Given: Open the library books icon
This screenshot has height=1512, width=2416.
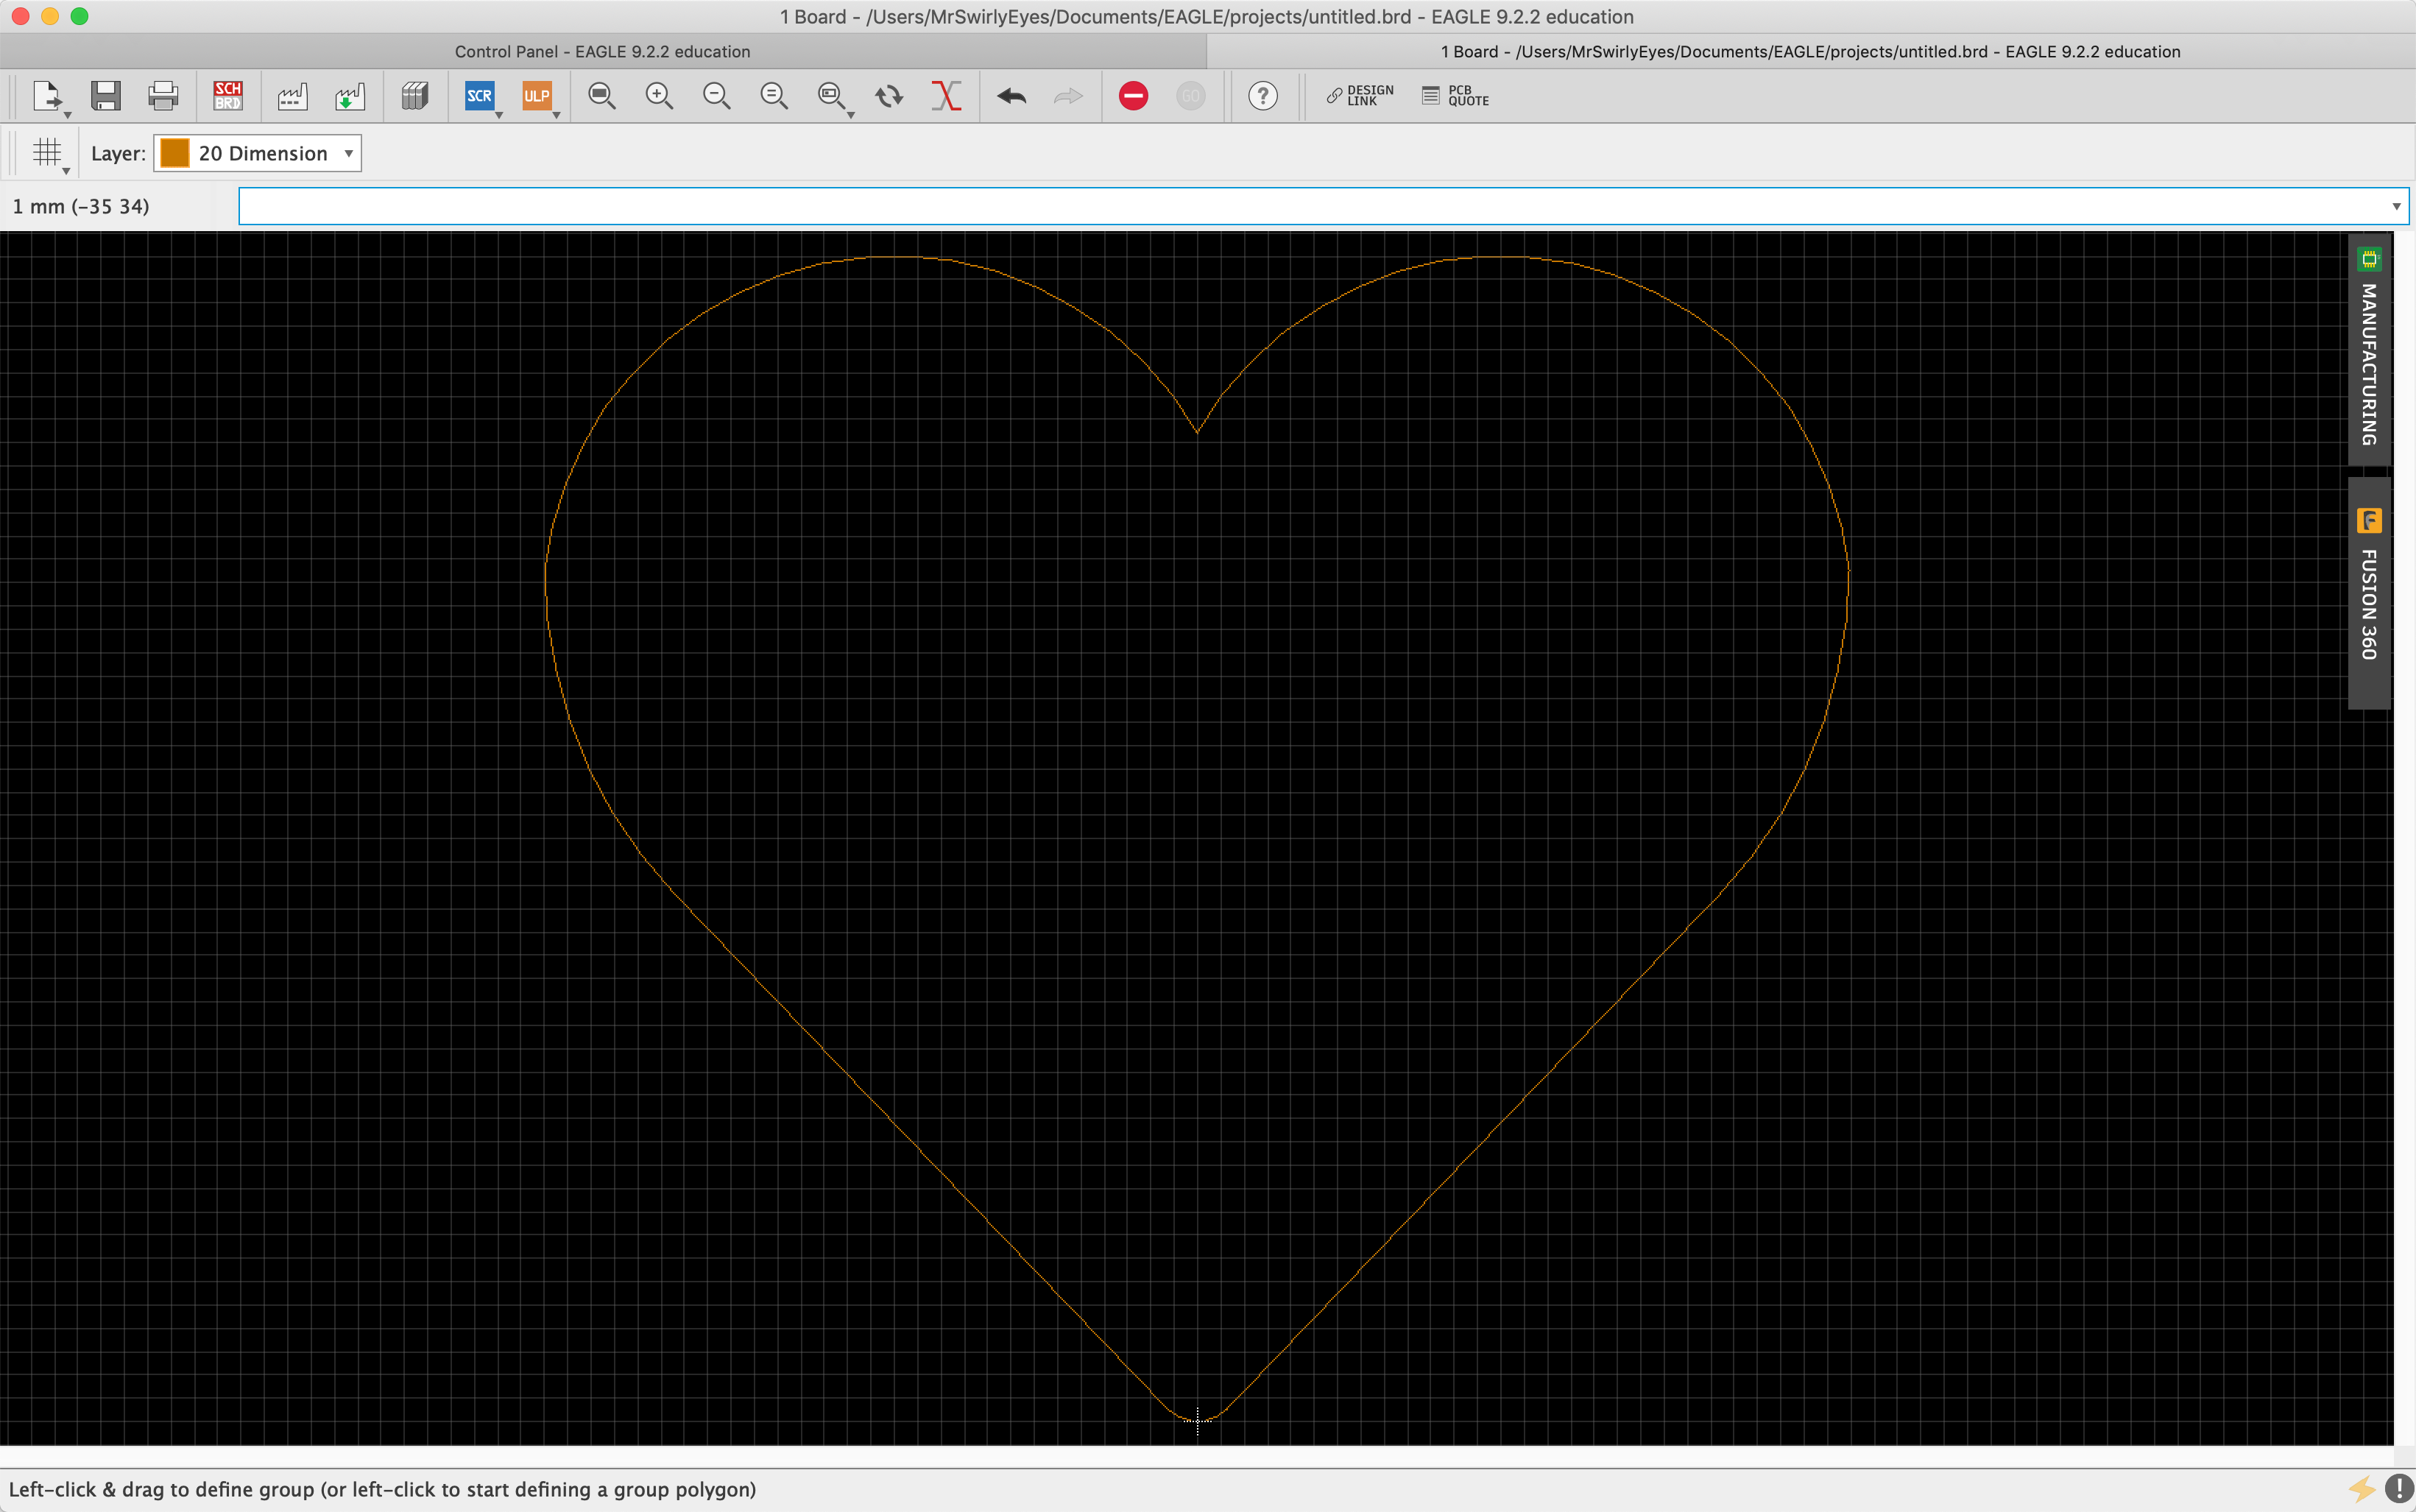Looking at the screenshot, I should pyautogui.click(x=414, y=96).
